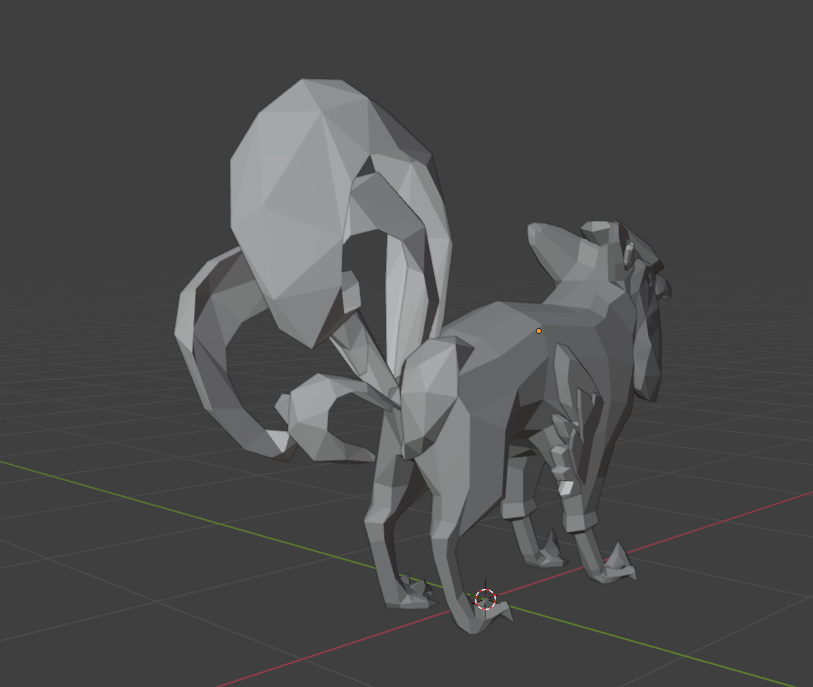Click the creature's pointed ear
Image resolution: width=813 pixels, height=687 pixels.
[548, 250]
